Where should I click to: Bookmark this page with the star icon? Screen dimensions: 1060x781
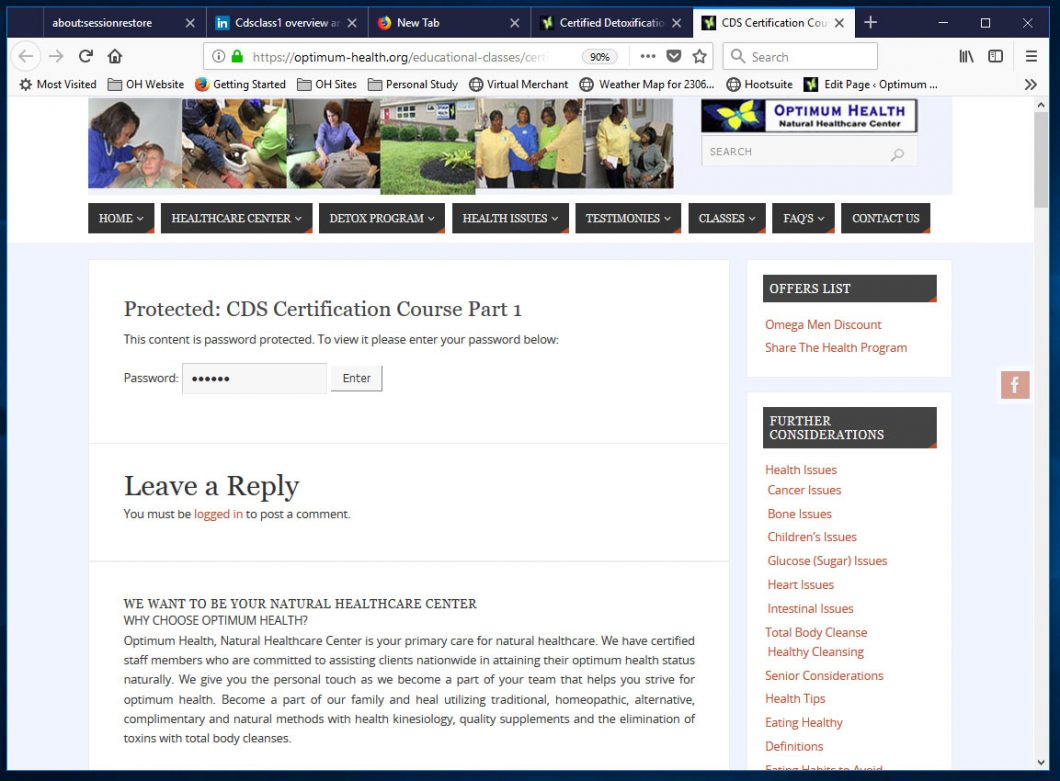pyautogui.click(x=700, y=57)
